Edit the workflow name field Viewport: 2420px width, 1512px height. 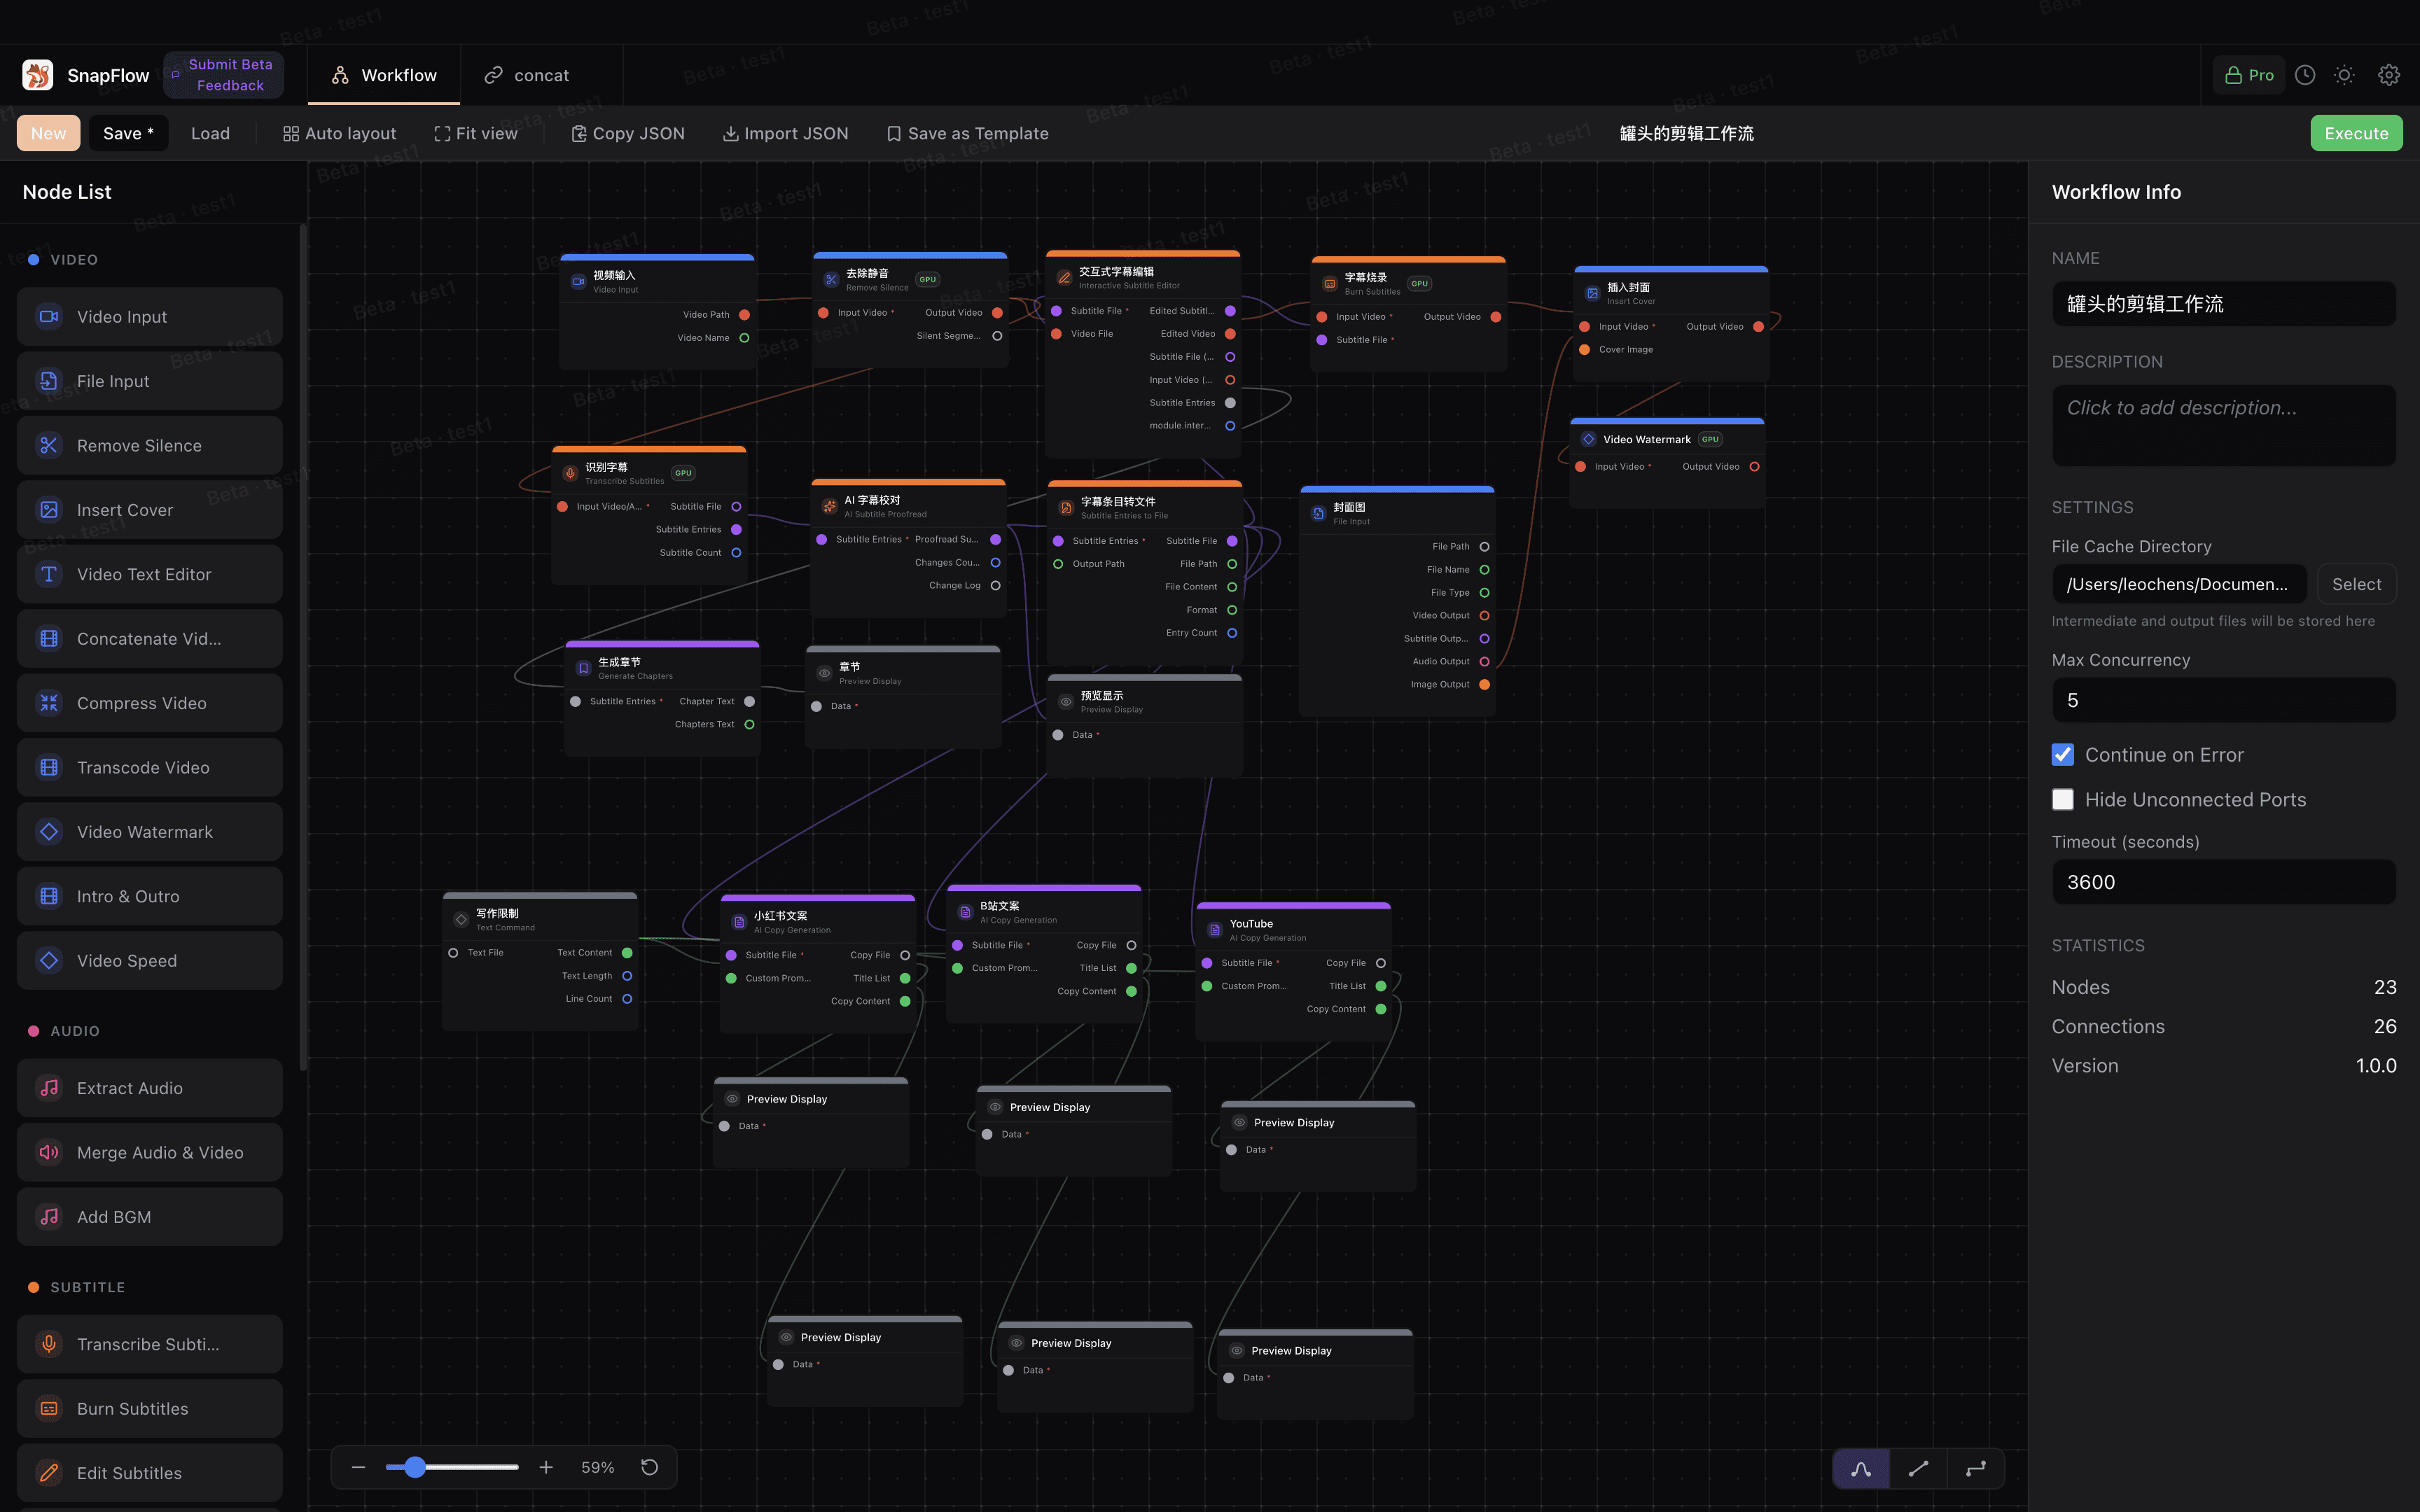[x=2224, y=304]
